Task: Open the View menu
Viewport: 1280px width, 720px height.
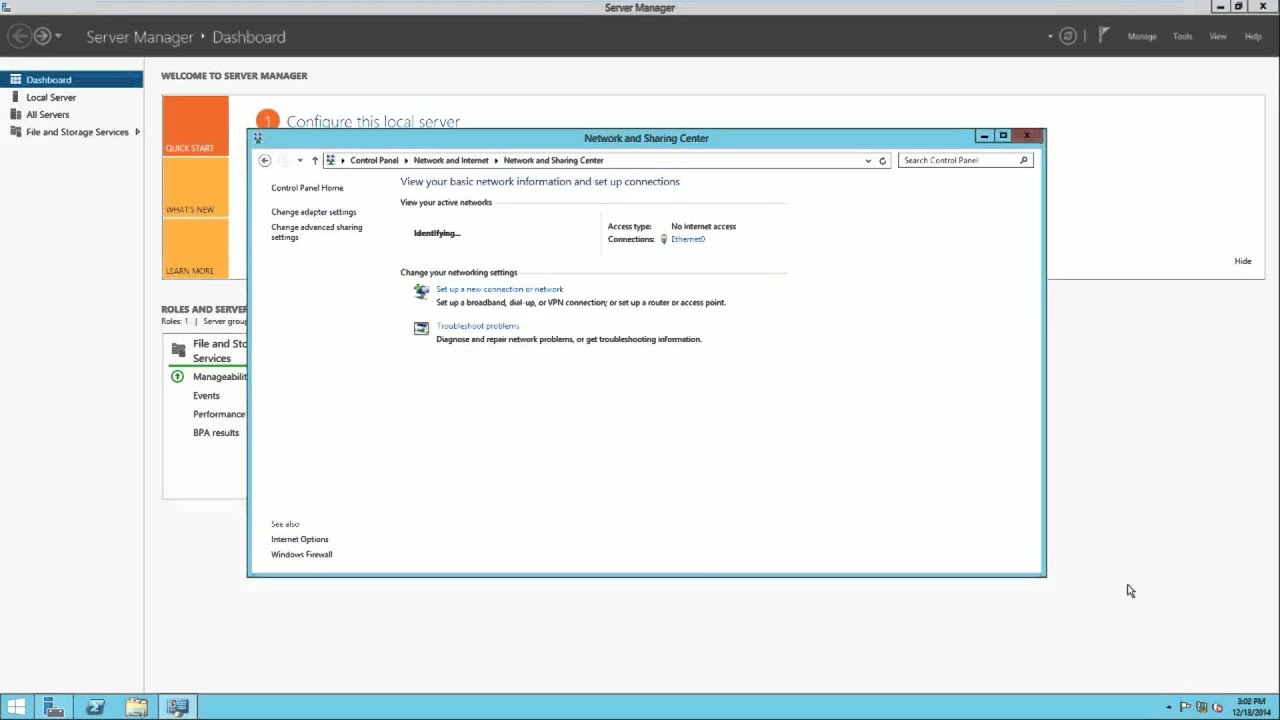Action: 1218,36
